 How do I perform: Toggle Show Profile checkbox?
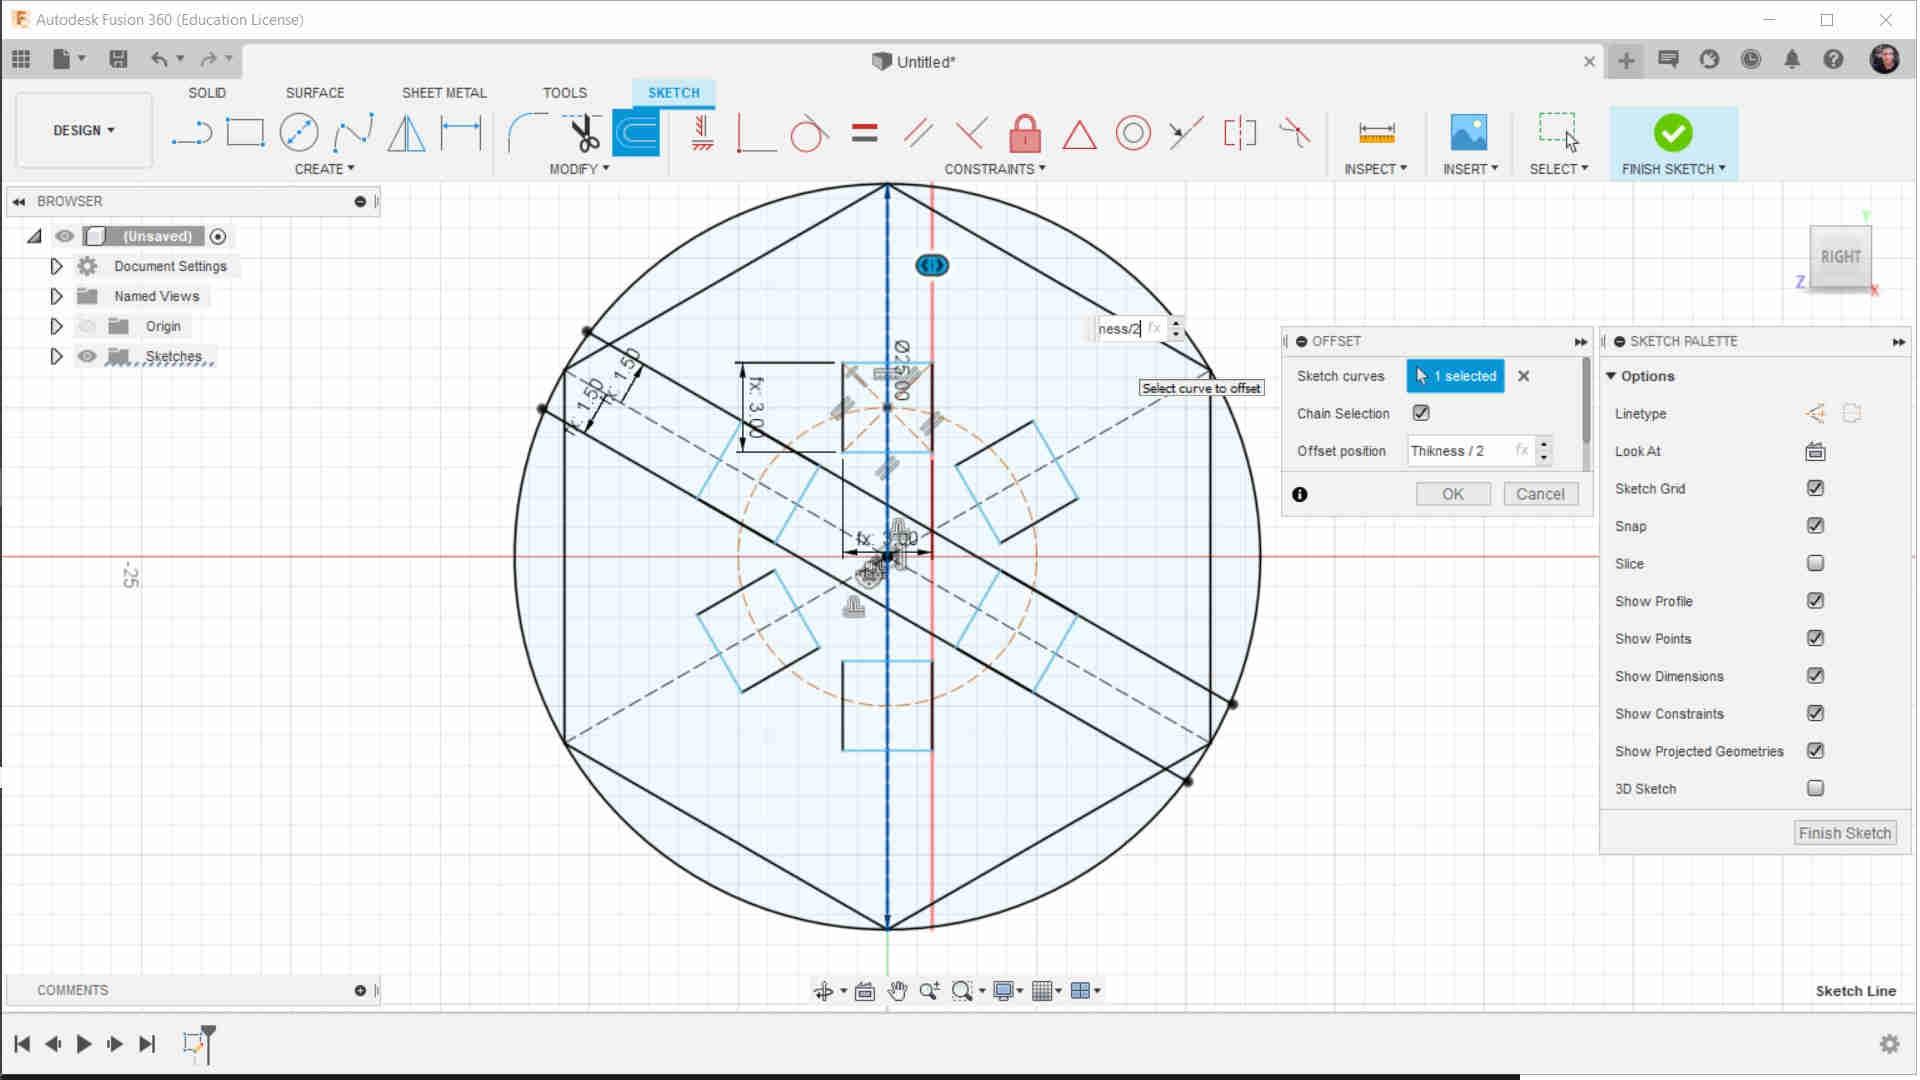[x=1817, y=600]
